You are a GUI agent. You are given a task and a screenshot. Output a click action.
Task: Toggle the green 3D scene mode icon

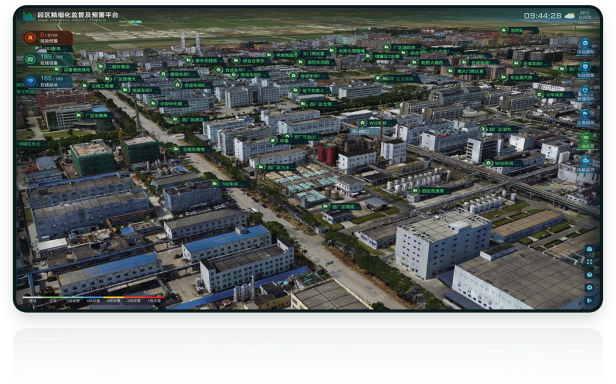[x=585, y=140]
